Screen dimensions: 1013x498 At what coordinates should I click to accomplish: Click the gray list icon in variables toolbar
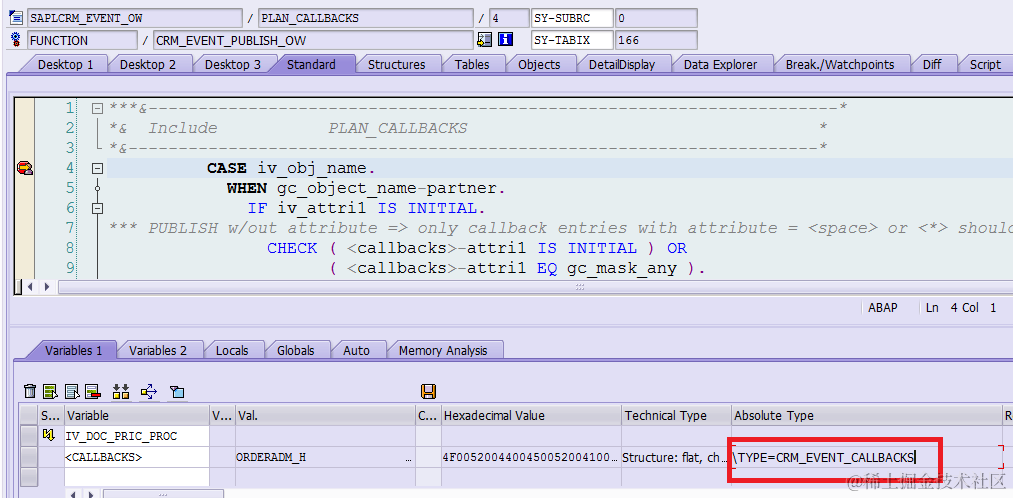pos(72,391)
